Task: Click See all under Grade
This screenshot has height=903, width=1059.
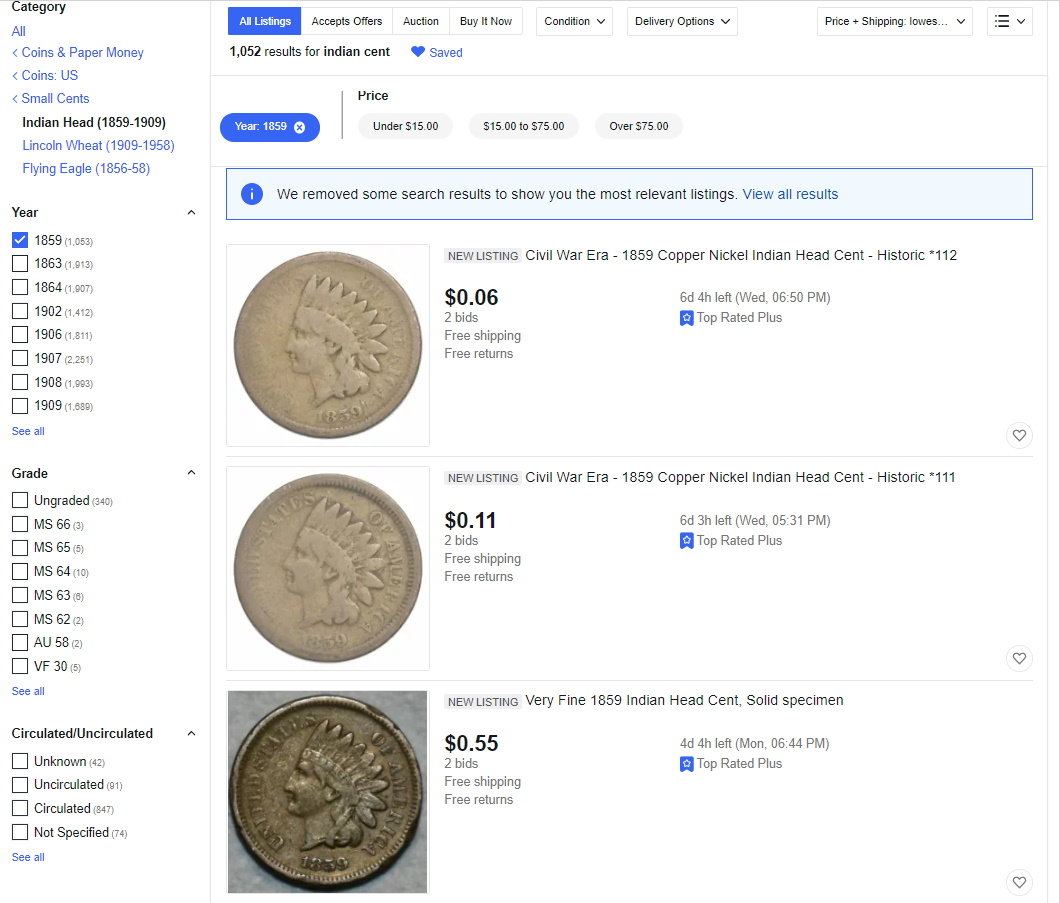Action: (x=28, y=691)
